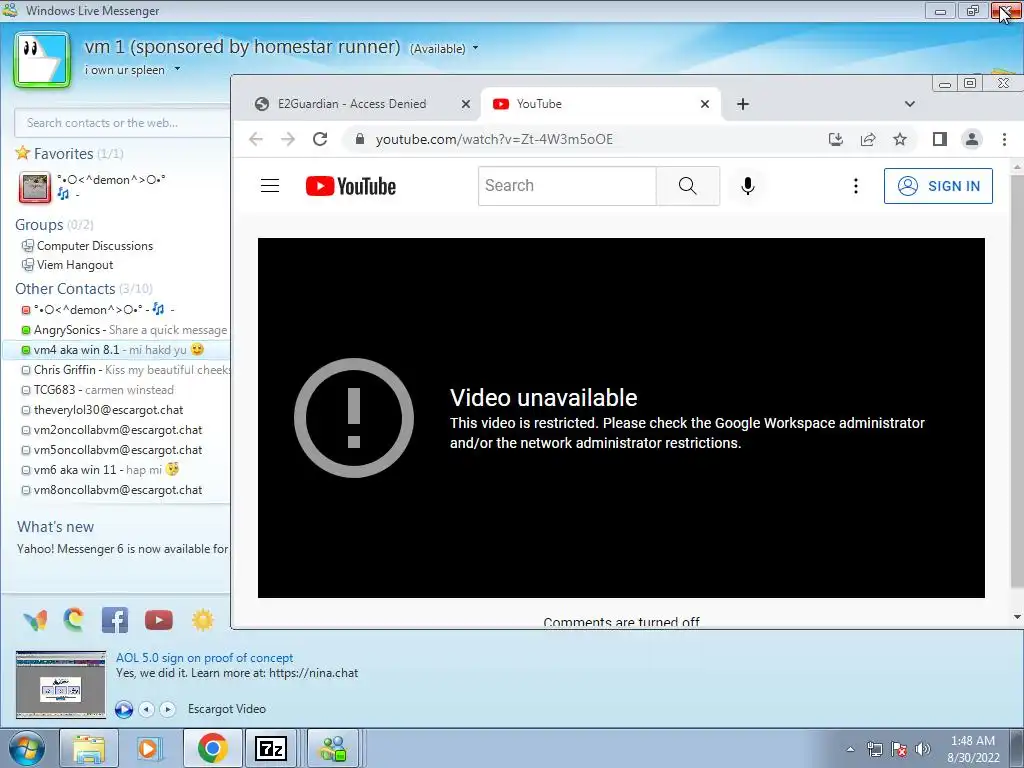1024x768 pixels.
Task: Click the Escargot Video label
Action: 227,709
